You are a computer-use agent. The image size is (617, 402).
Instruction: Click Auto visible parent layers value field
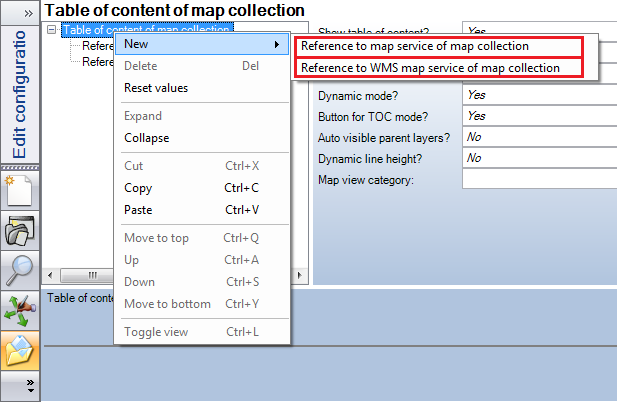539,137
